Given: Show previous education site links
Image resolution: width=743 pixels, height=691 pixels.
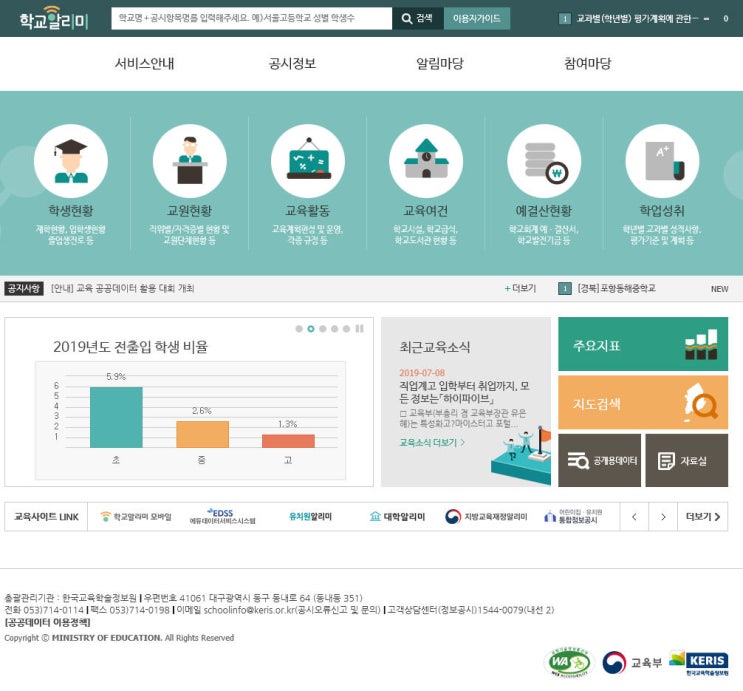Looking at the screenshot, I should coord(634,517).
